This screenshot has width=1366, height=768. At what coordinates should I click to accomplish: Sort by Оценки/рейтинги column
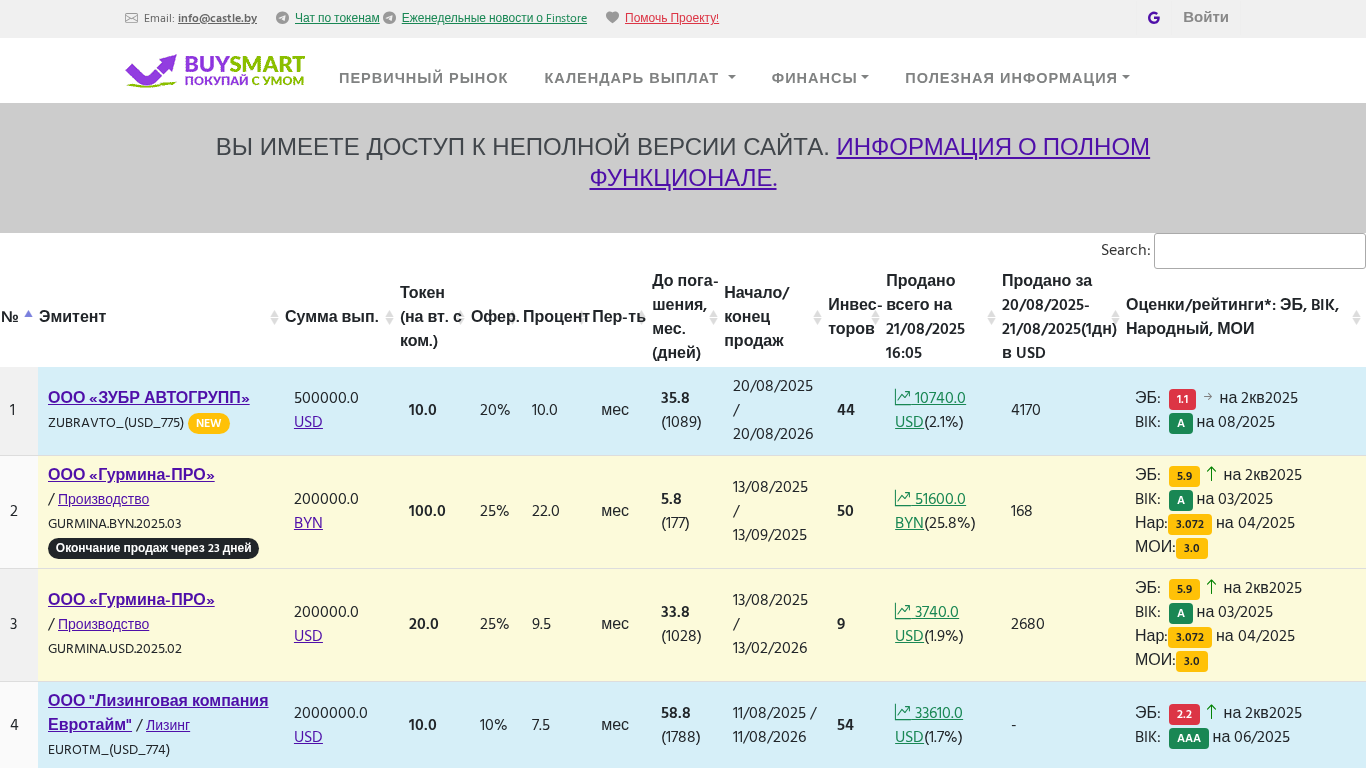1245,317
